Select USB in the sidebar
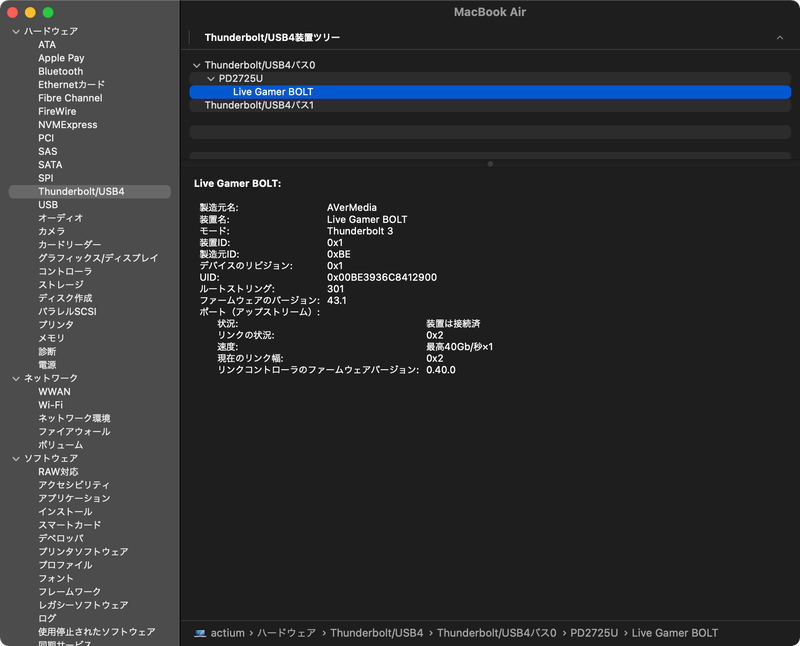Screen dimensions: 800x646 (46, 204)
